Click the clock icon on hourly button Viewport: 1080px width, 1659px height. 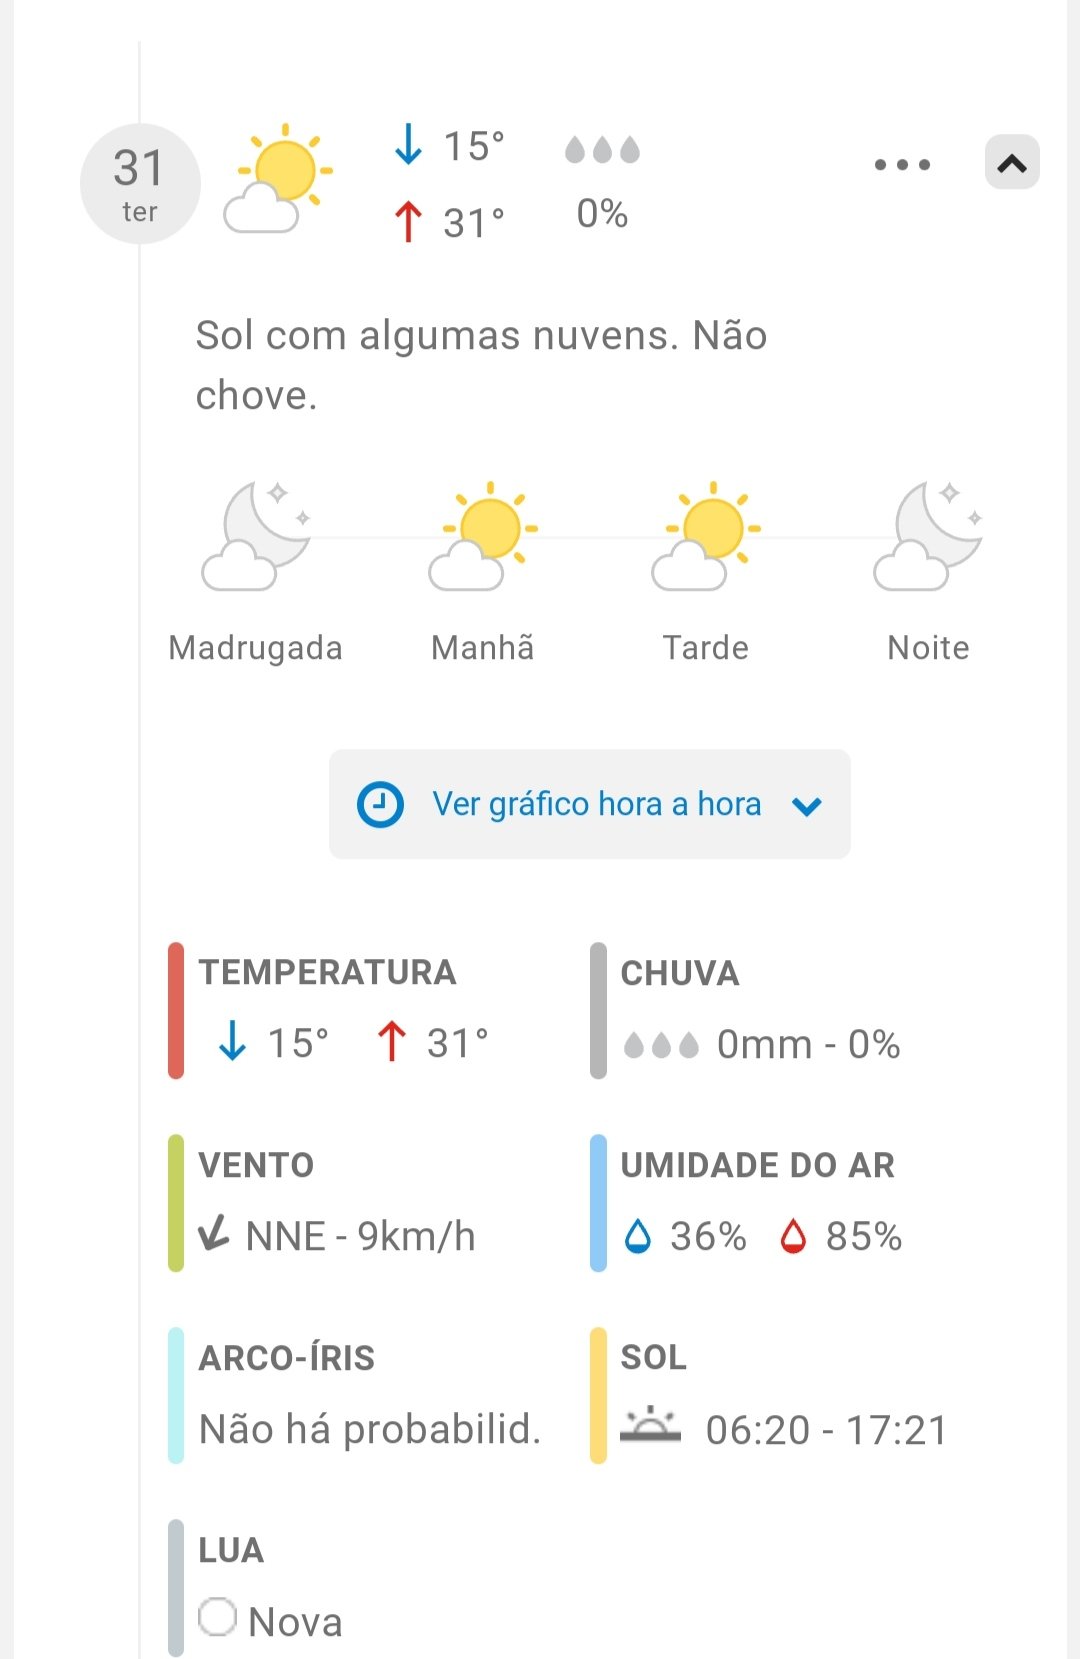click(x=380, y=805)
